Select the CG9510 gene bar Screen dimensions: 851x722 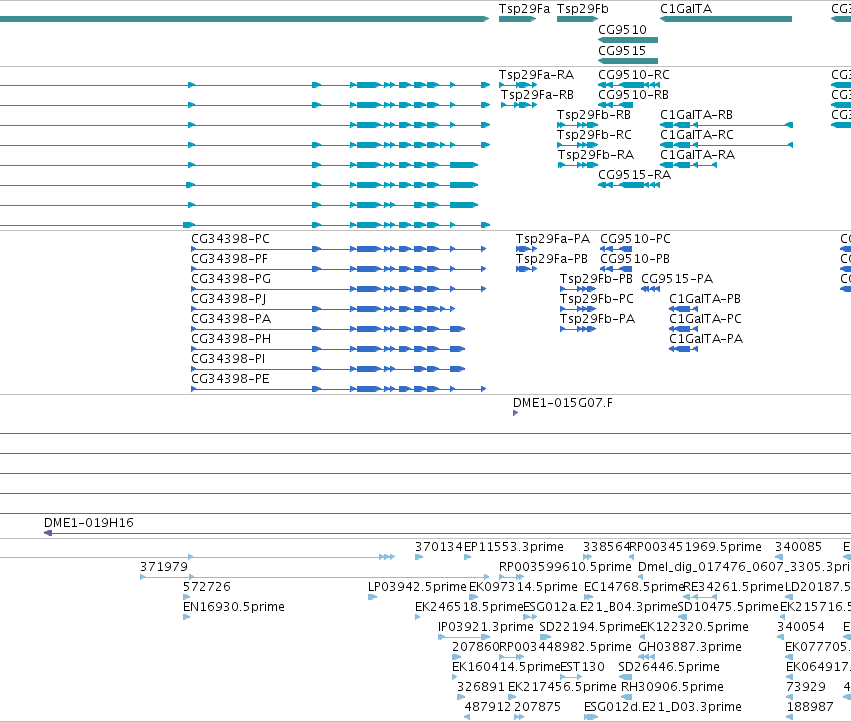point(628,40)
